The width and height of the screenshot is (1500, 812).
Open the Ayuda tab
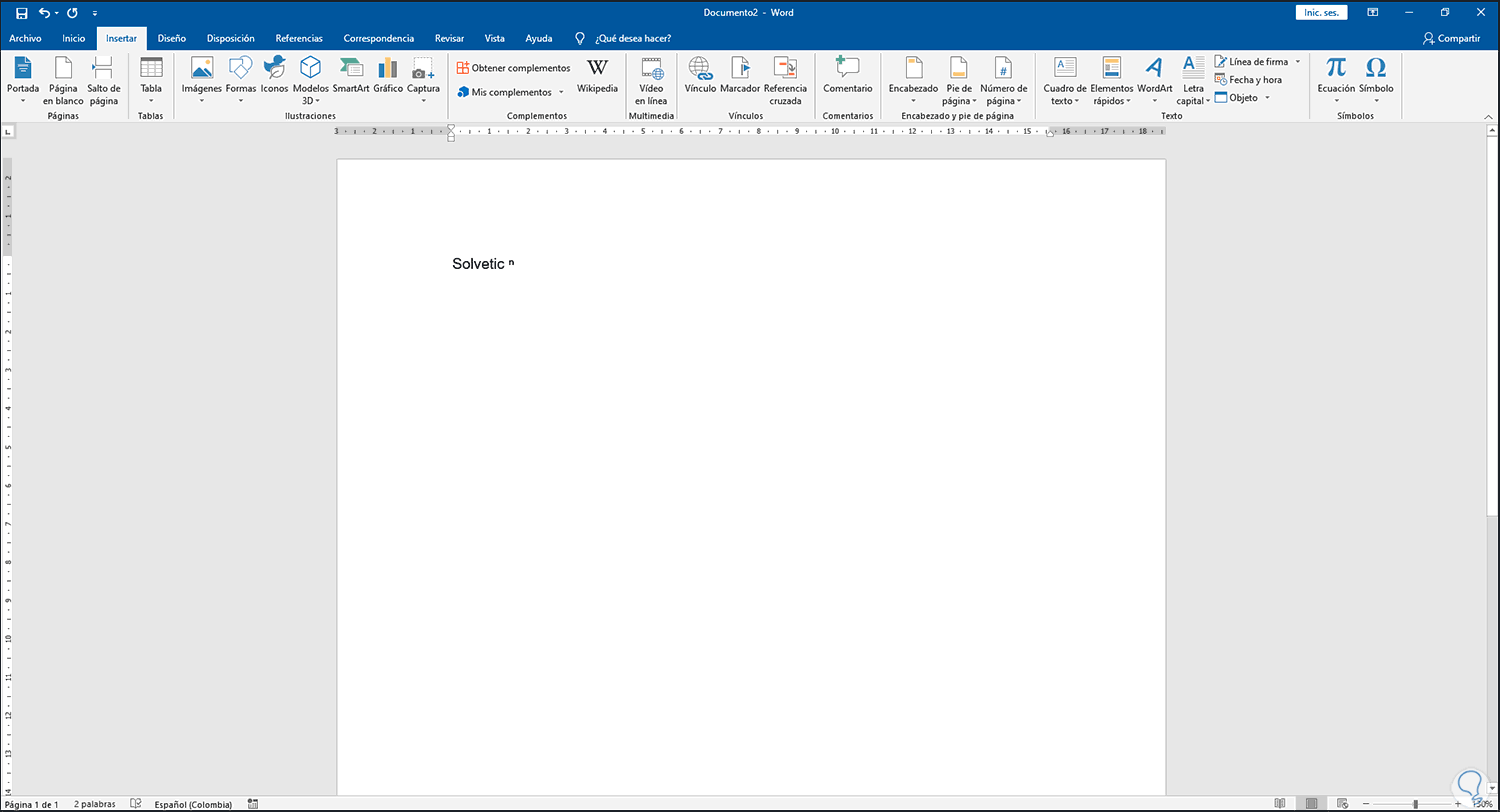[539, 38]
